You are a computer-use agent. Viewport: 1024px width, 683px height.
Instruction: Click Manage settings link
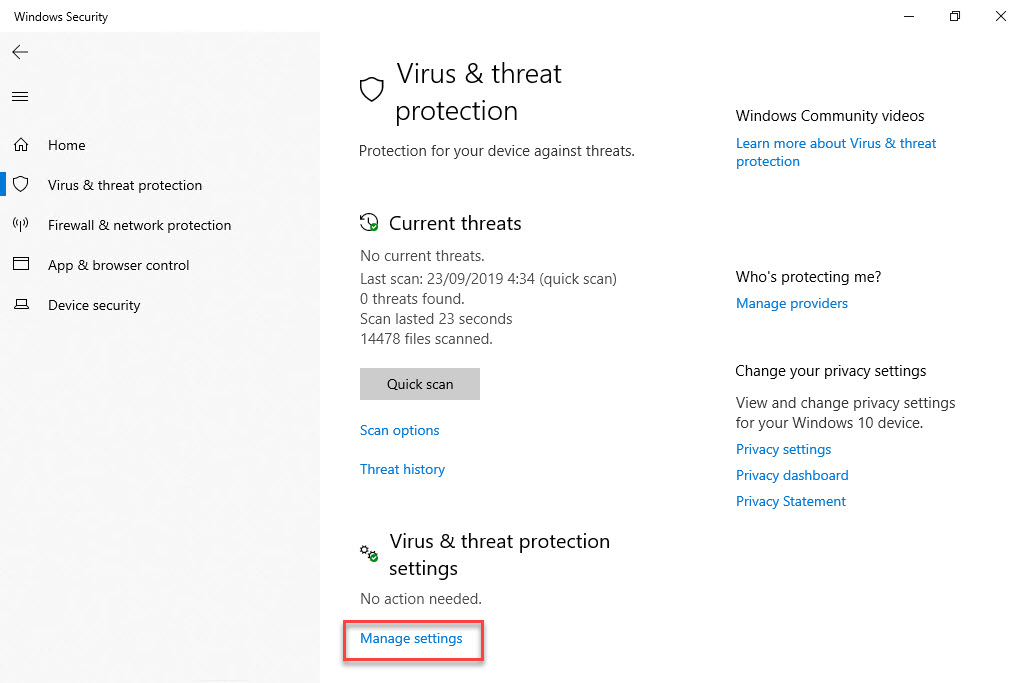(x=411, y=638)
